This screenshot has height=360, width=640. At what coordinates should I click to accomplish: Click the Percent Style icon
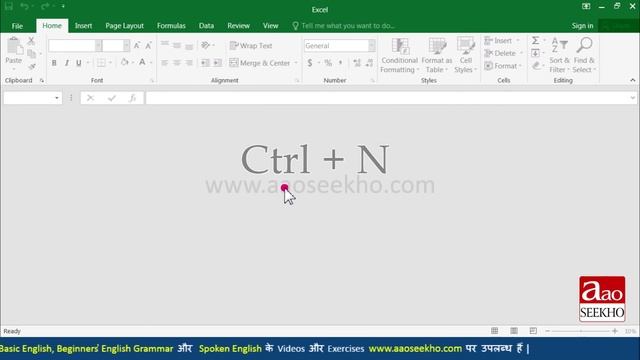coord(328,63)
